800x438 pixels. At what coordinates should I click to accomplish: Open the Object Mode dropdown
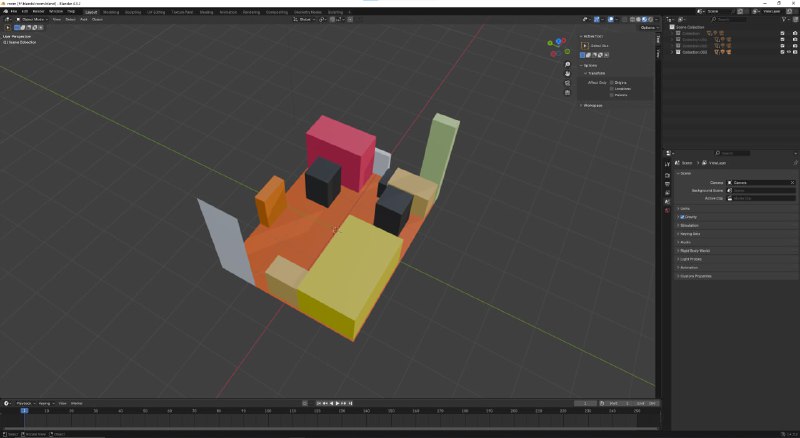tap(32, 19)
